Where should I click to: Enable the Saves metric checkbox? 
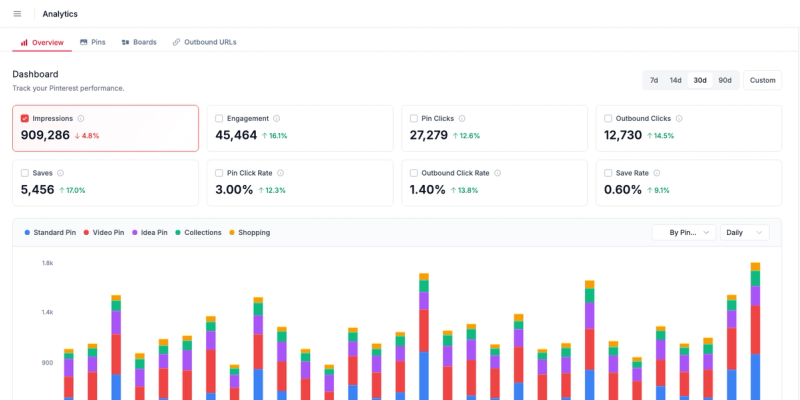(x=24, y=173)
